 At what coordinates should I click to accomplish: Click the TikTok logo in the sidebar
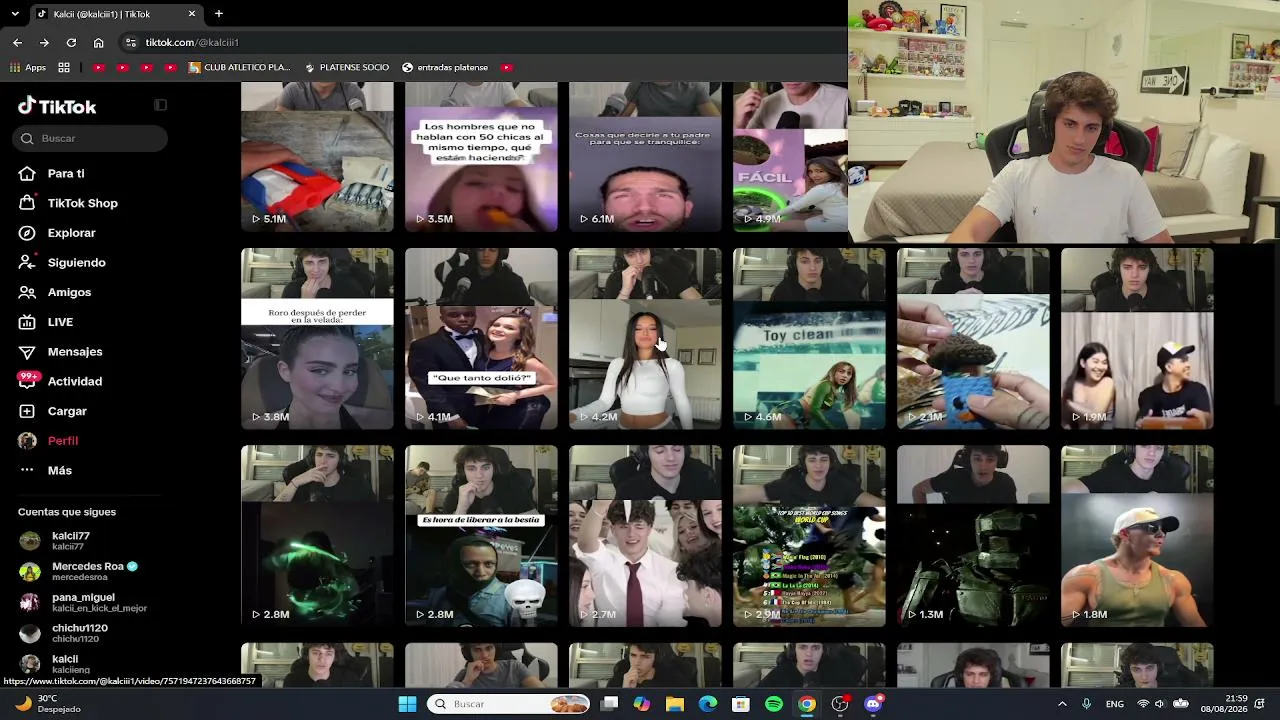(x=57, y=106)
